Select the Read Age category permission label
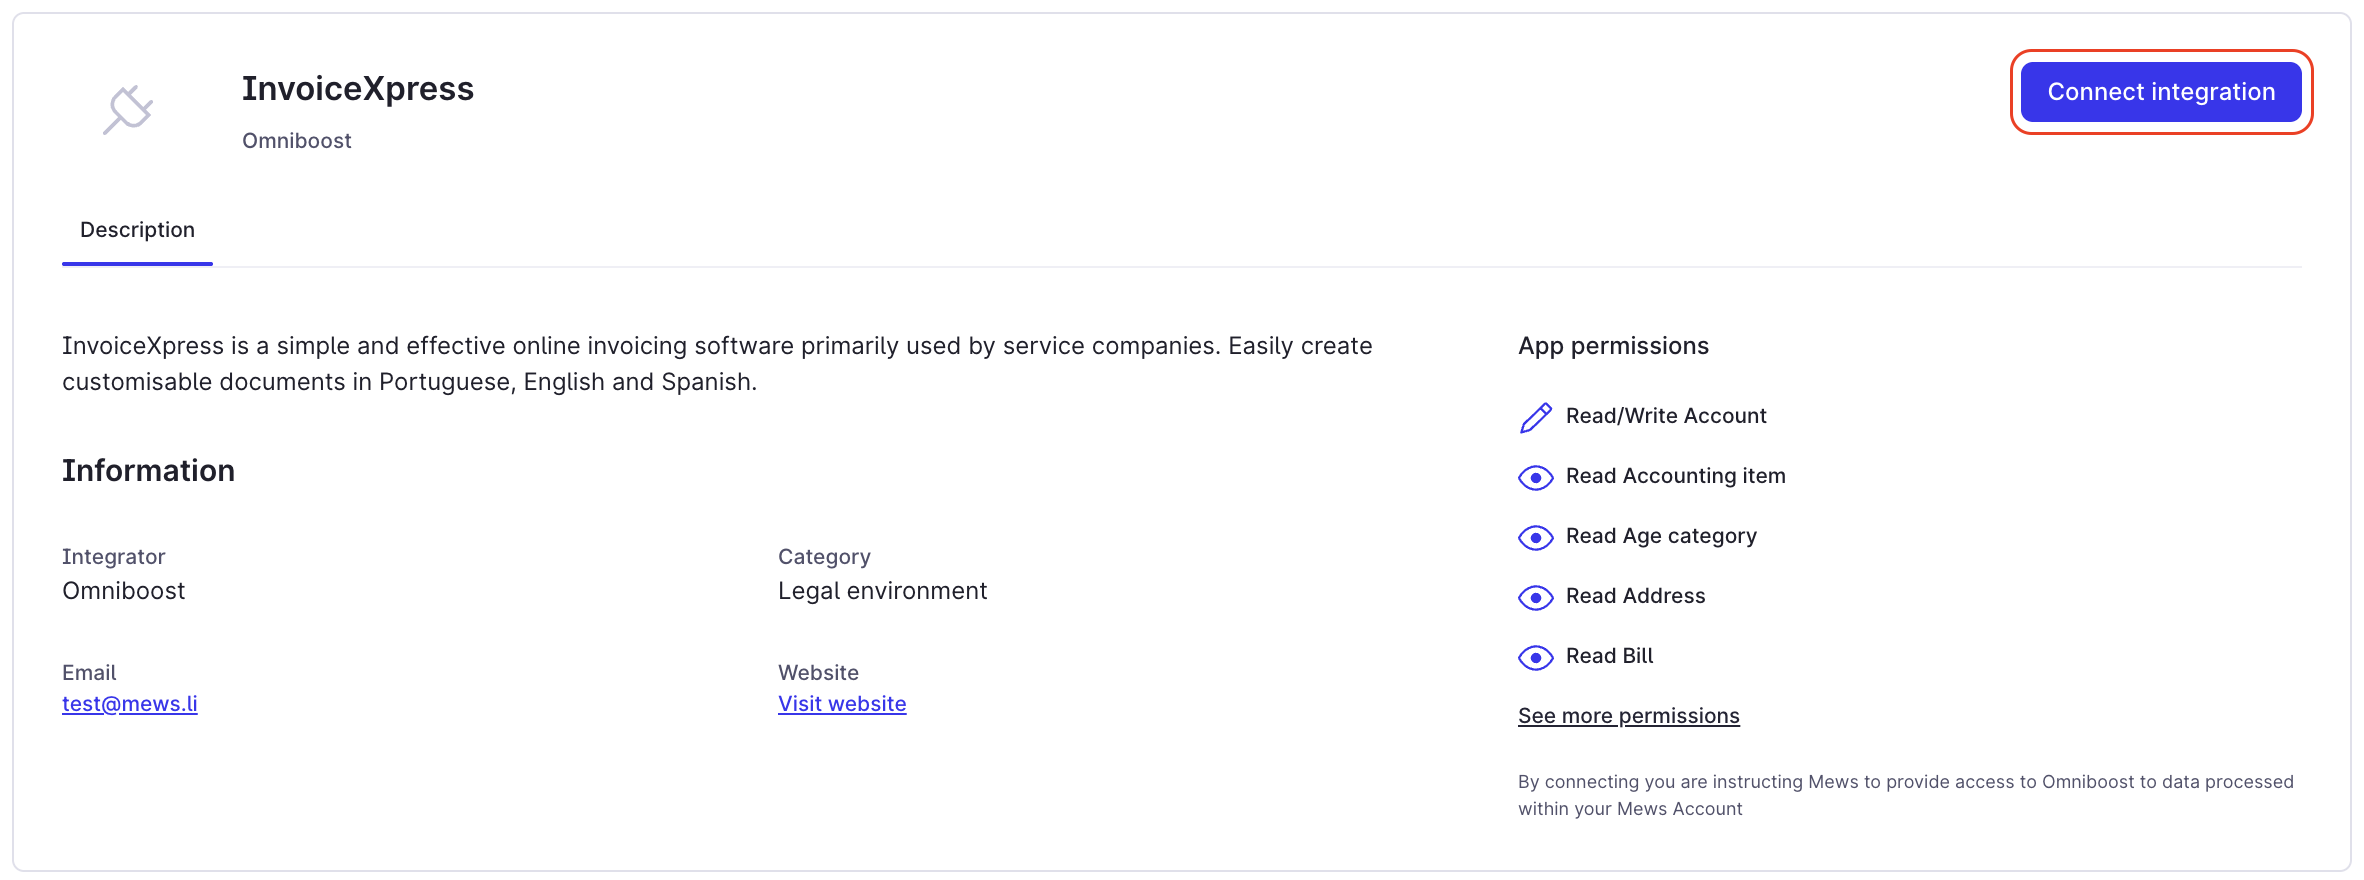The height and width of the screenshot is (880, 2364). pos(1661,536)
